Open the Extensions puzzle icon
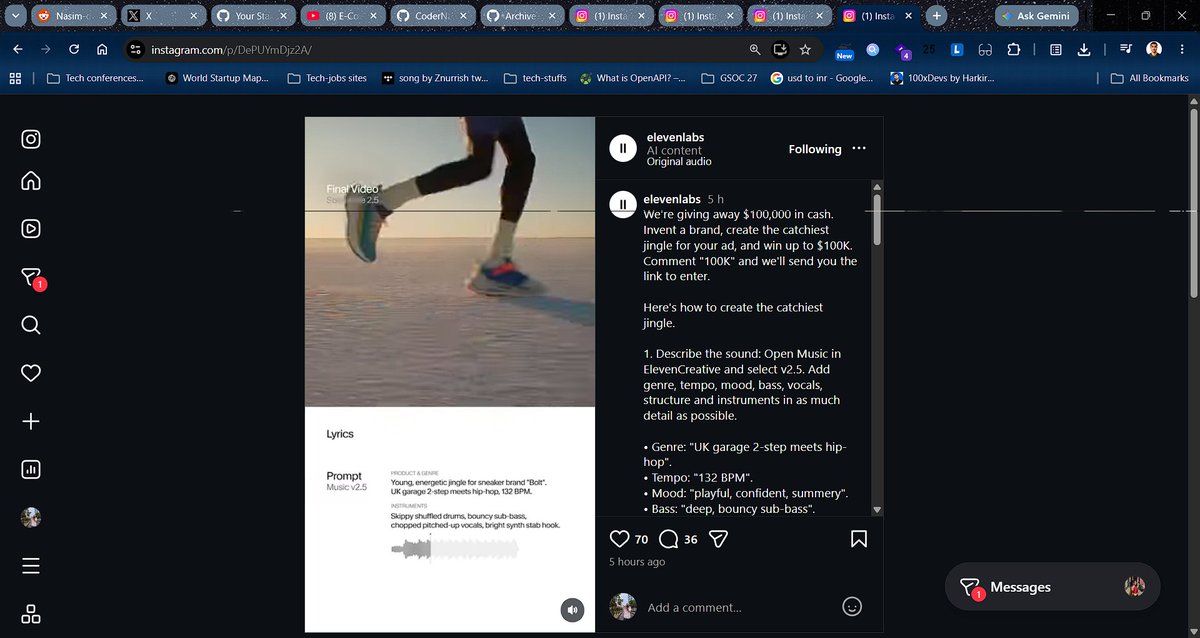Image resolution: width=1200 pixels, height=638 pixels. click(x=1013, y=49)
